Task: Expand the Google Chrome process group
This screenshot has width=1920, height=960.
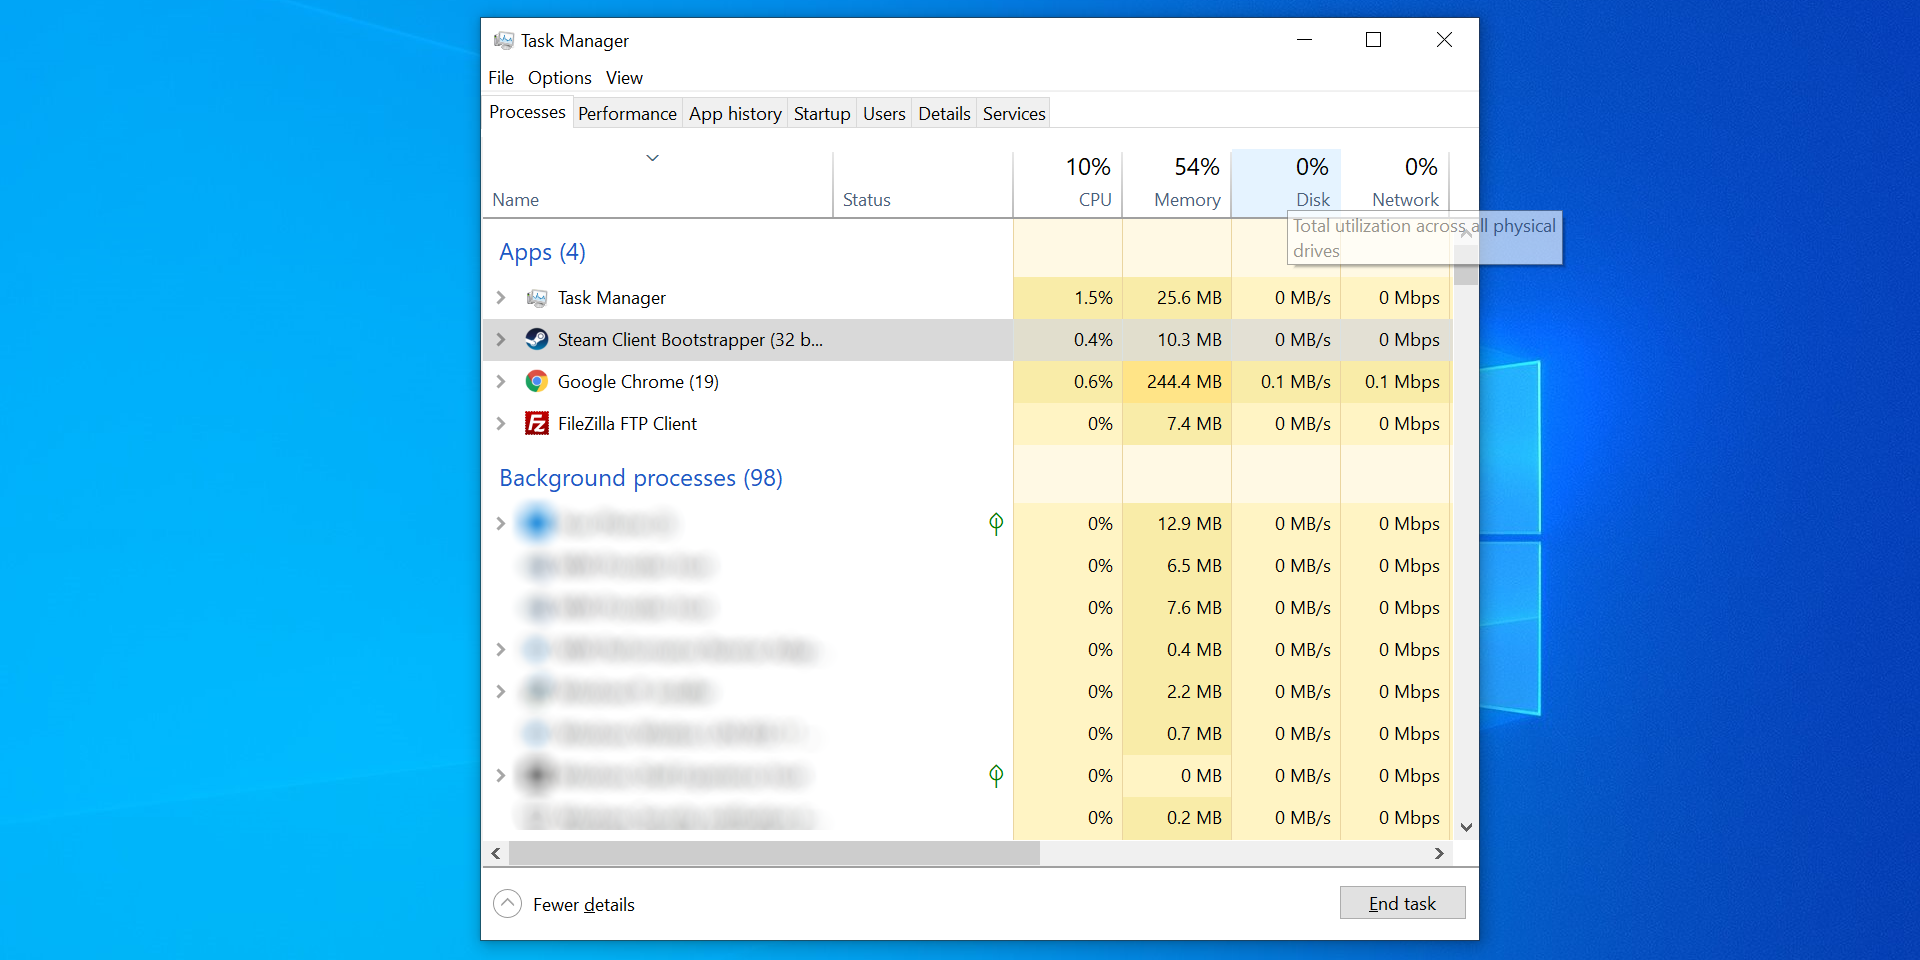Action: (501, 381)
